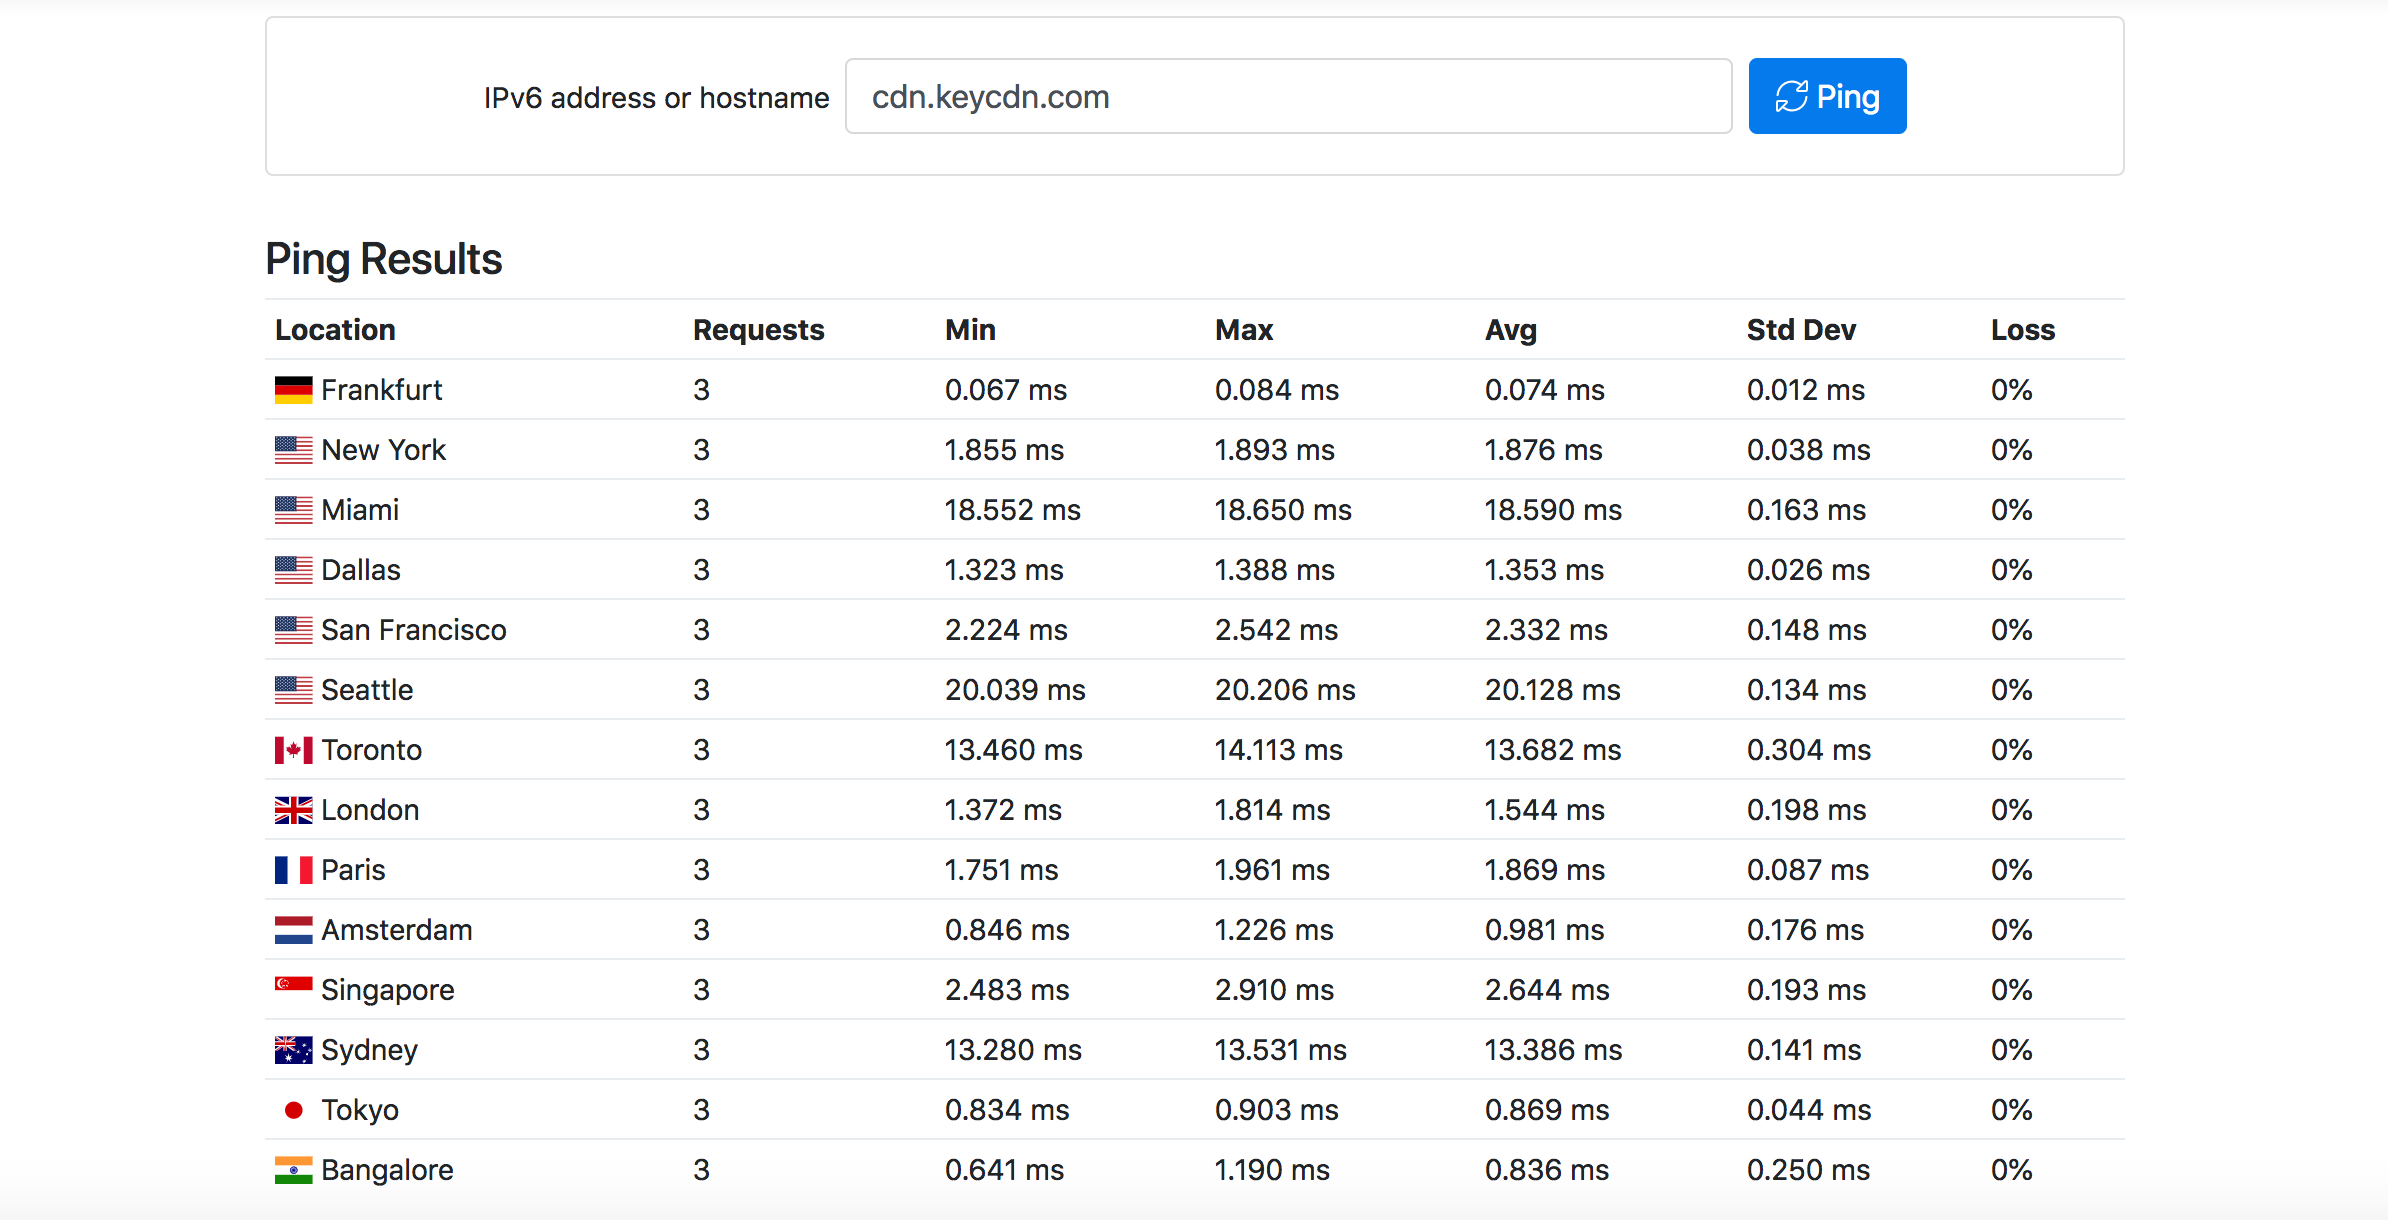Click Seattle avg value 20.128 ms
Image resolution: width=2388 pixels, height=1220 pixels.
1553,690
